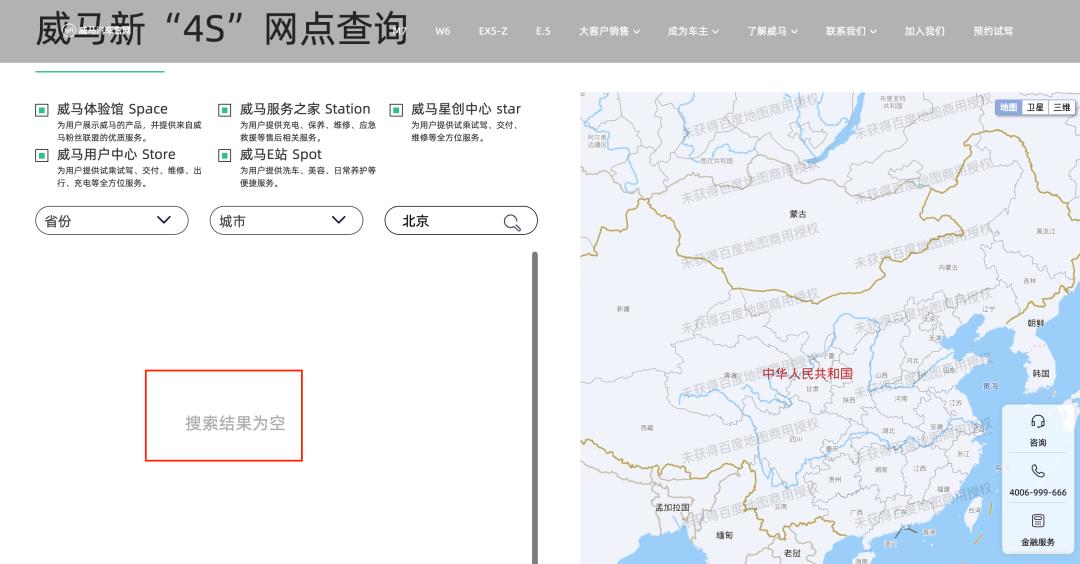The image size is (1080, 564).
Task: Toggle the 威马服务之家 Station checkbox
Action: [x=225, y=109]
